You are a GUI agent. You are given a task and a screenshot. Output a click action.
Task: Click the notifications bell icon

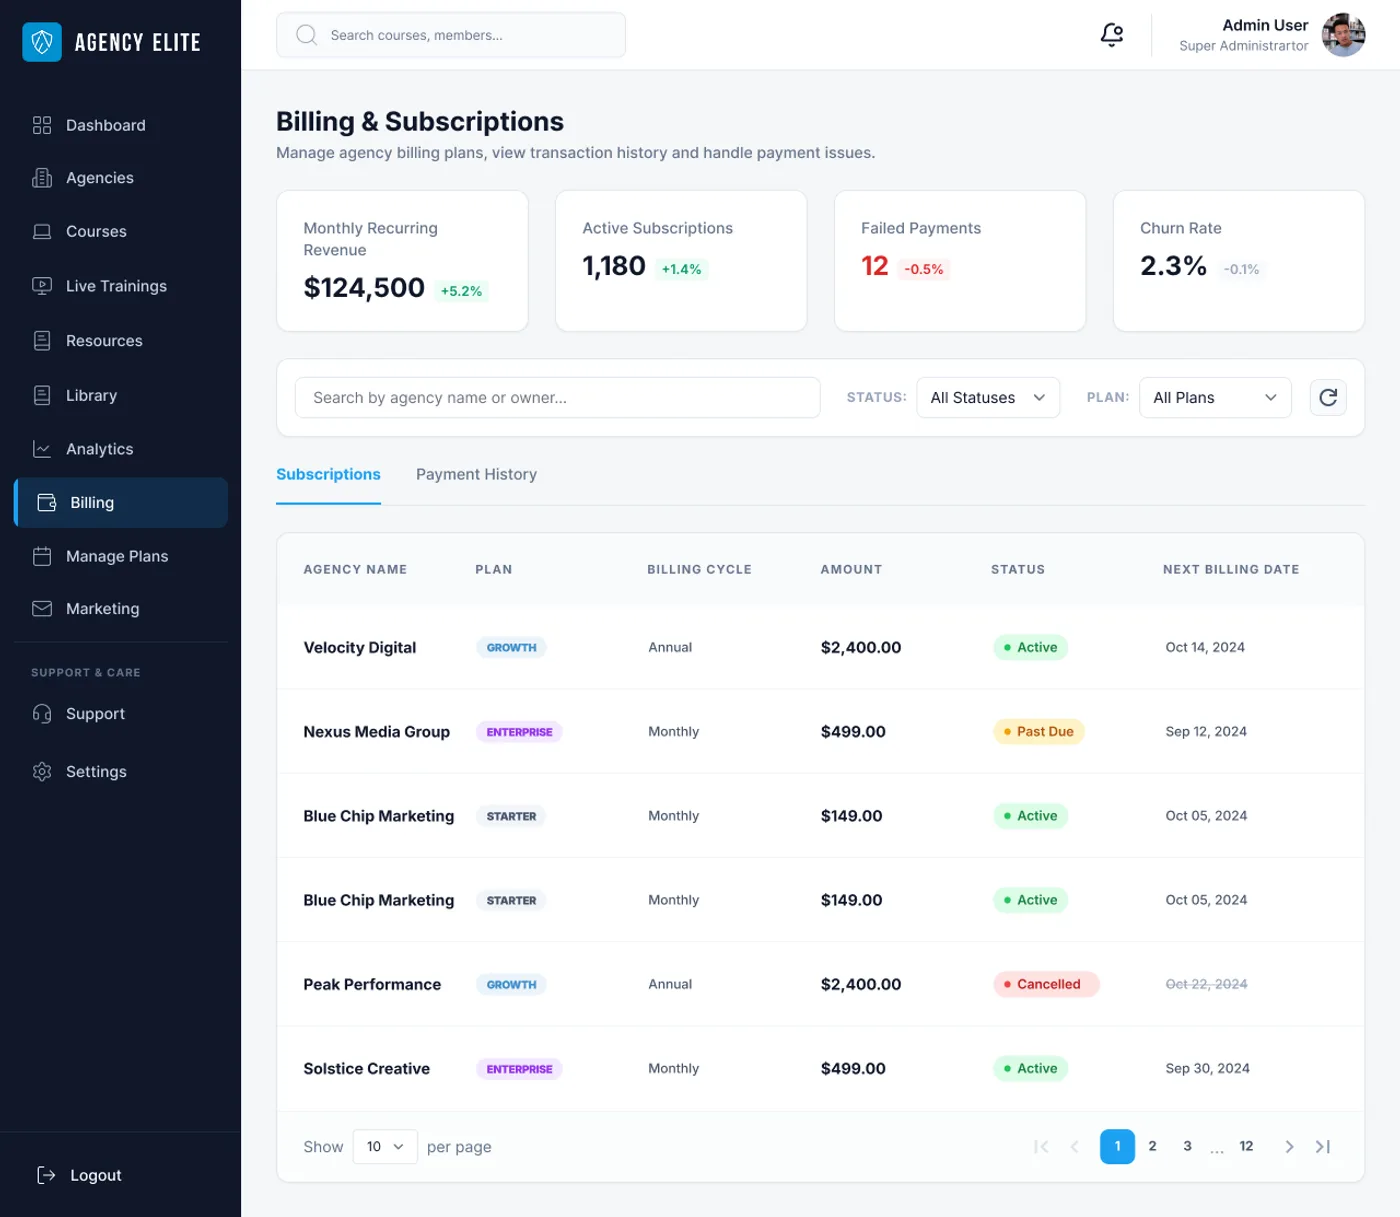click(1111, 34)
